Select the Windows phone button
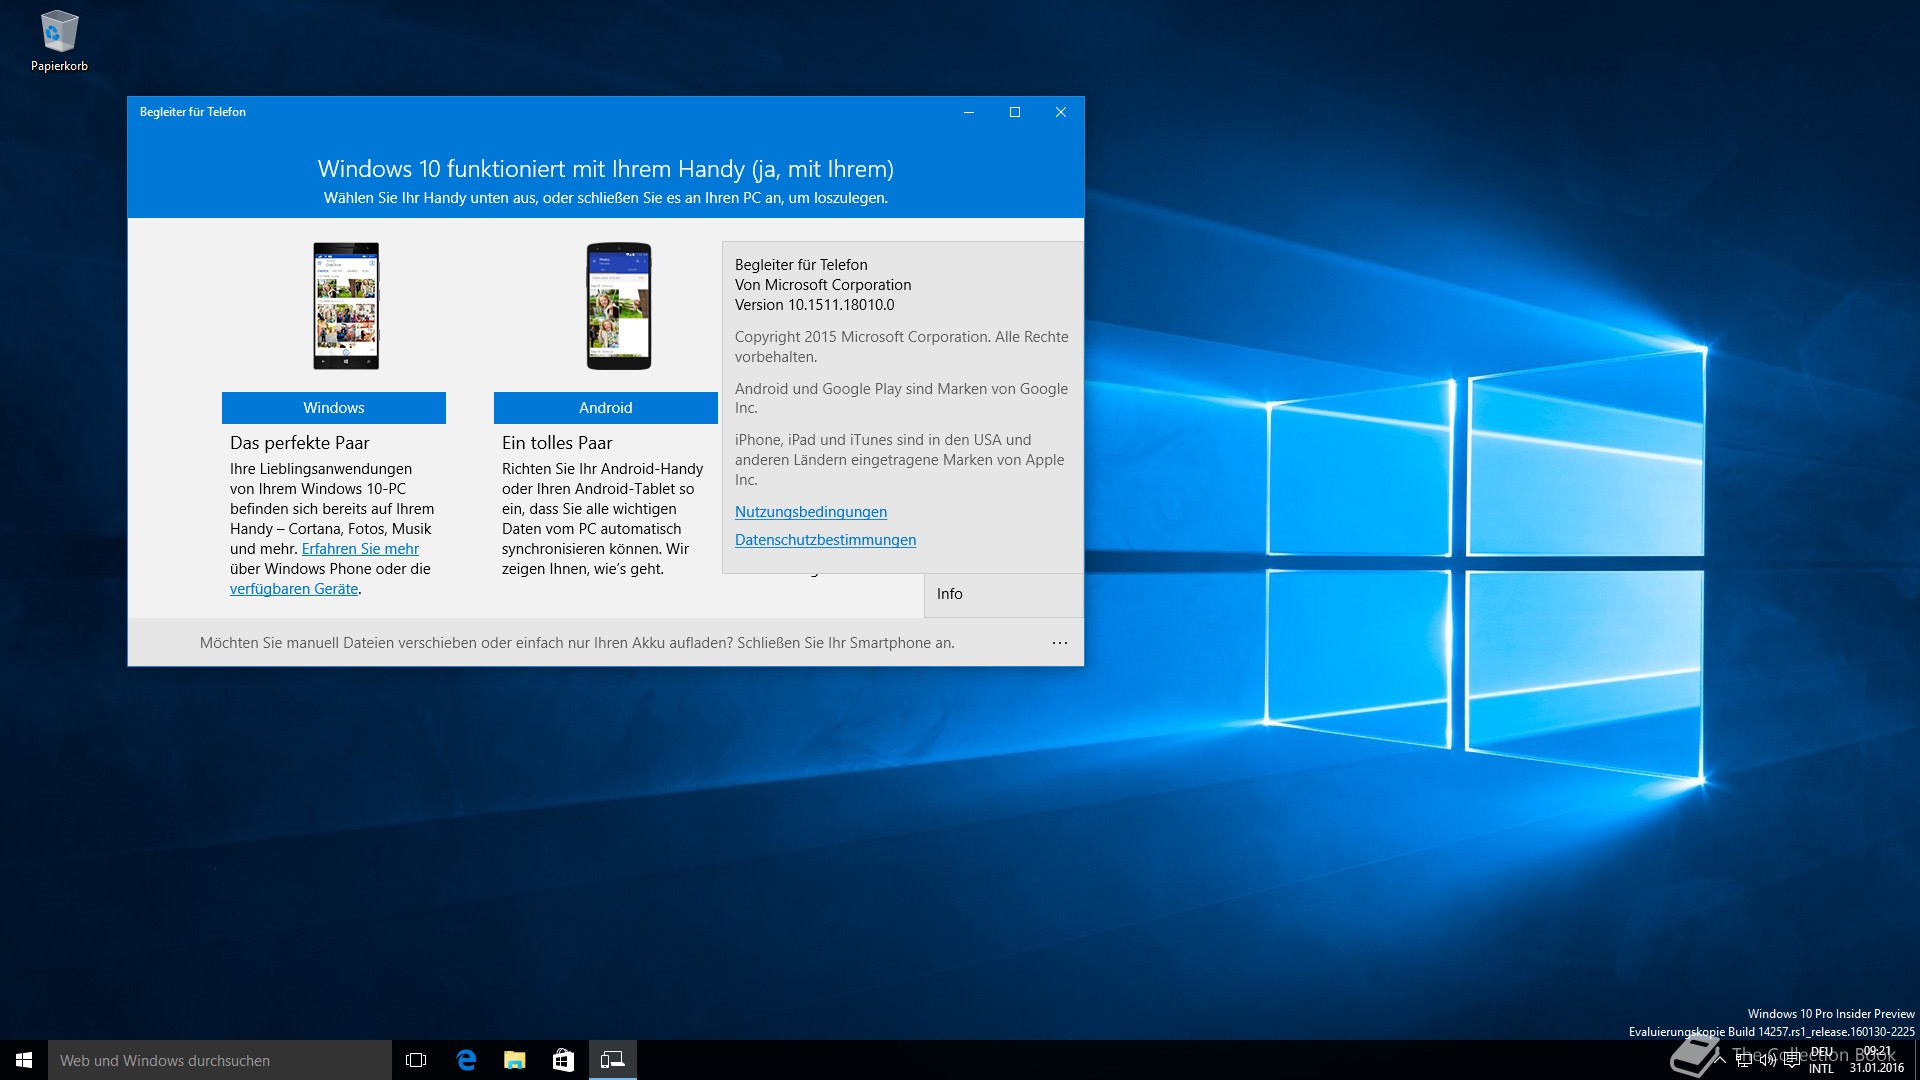Screen dimensions: 1920x1080 [334, 408]
